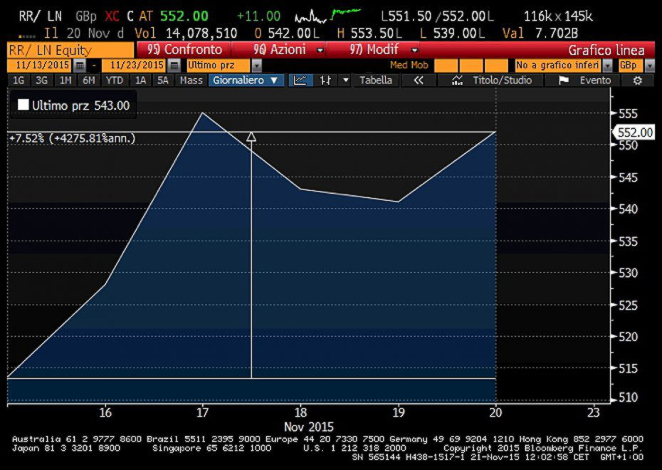The width and height of the screenshot is (662, 470).
Task: Toggle the Ultimo prz legend checkbox
Action: 23,105
